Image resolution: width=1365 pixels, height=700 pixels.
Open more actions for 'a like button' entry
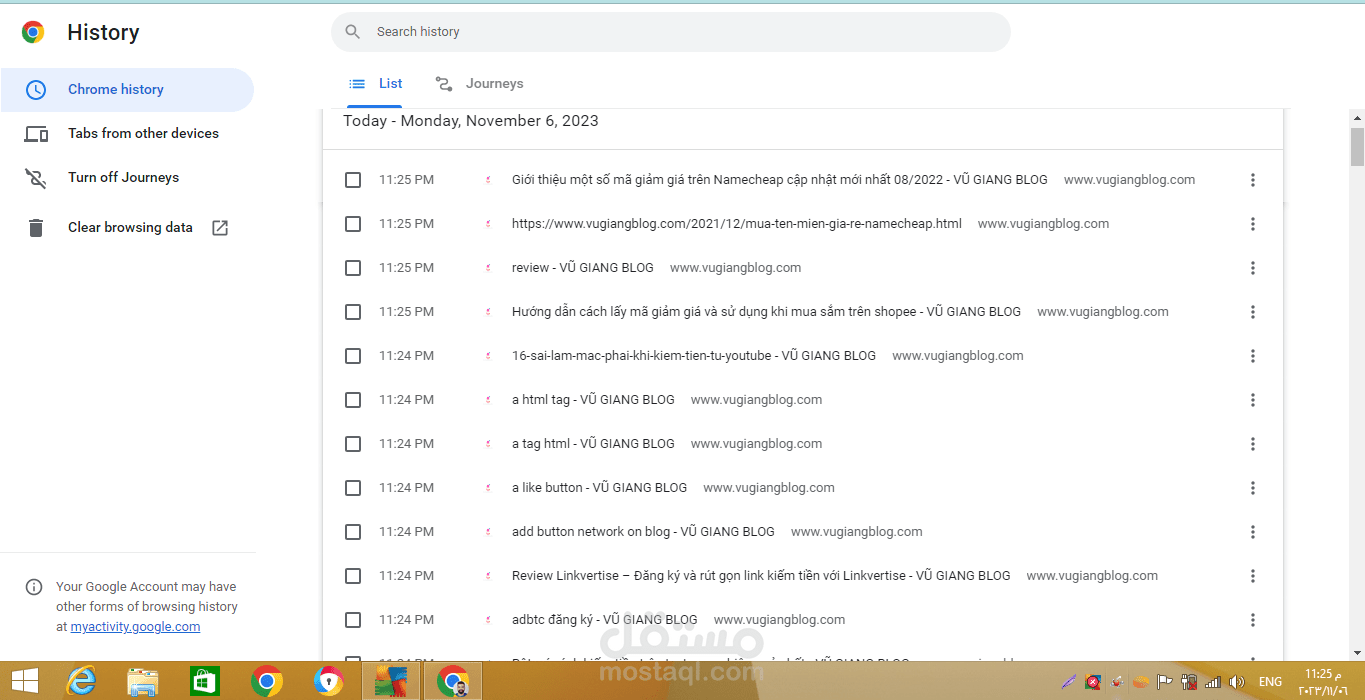click(x=1252, y=488)
